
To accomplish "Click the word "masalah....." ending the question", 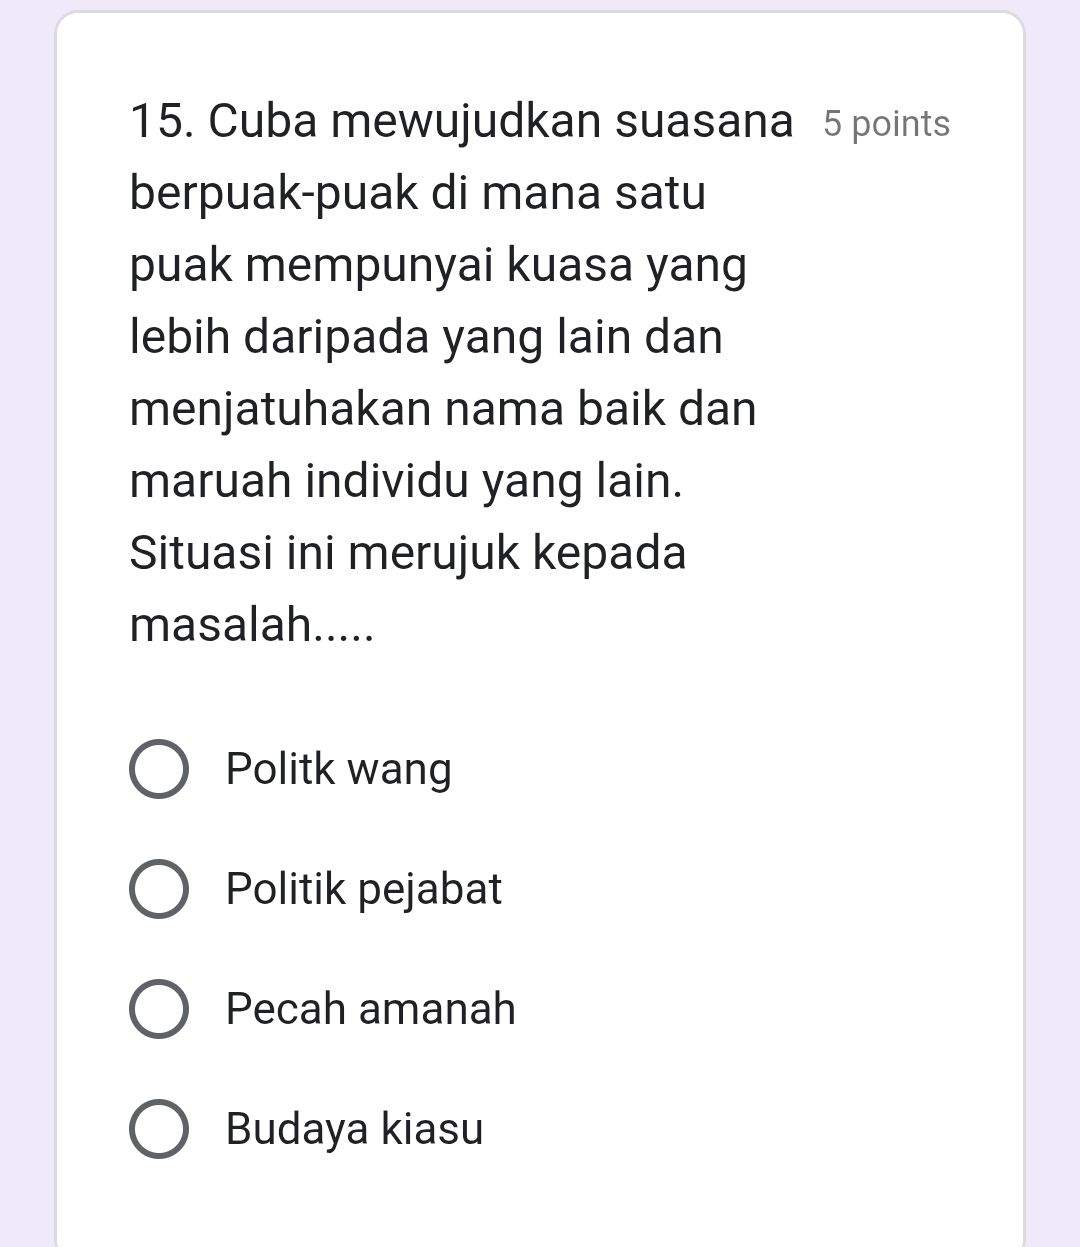I will (x=251, y=626).
